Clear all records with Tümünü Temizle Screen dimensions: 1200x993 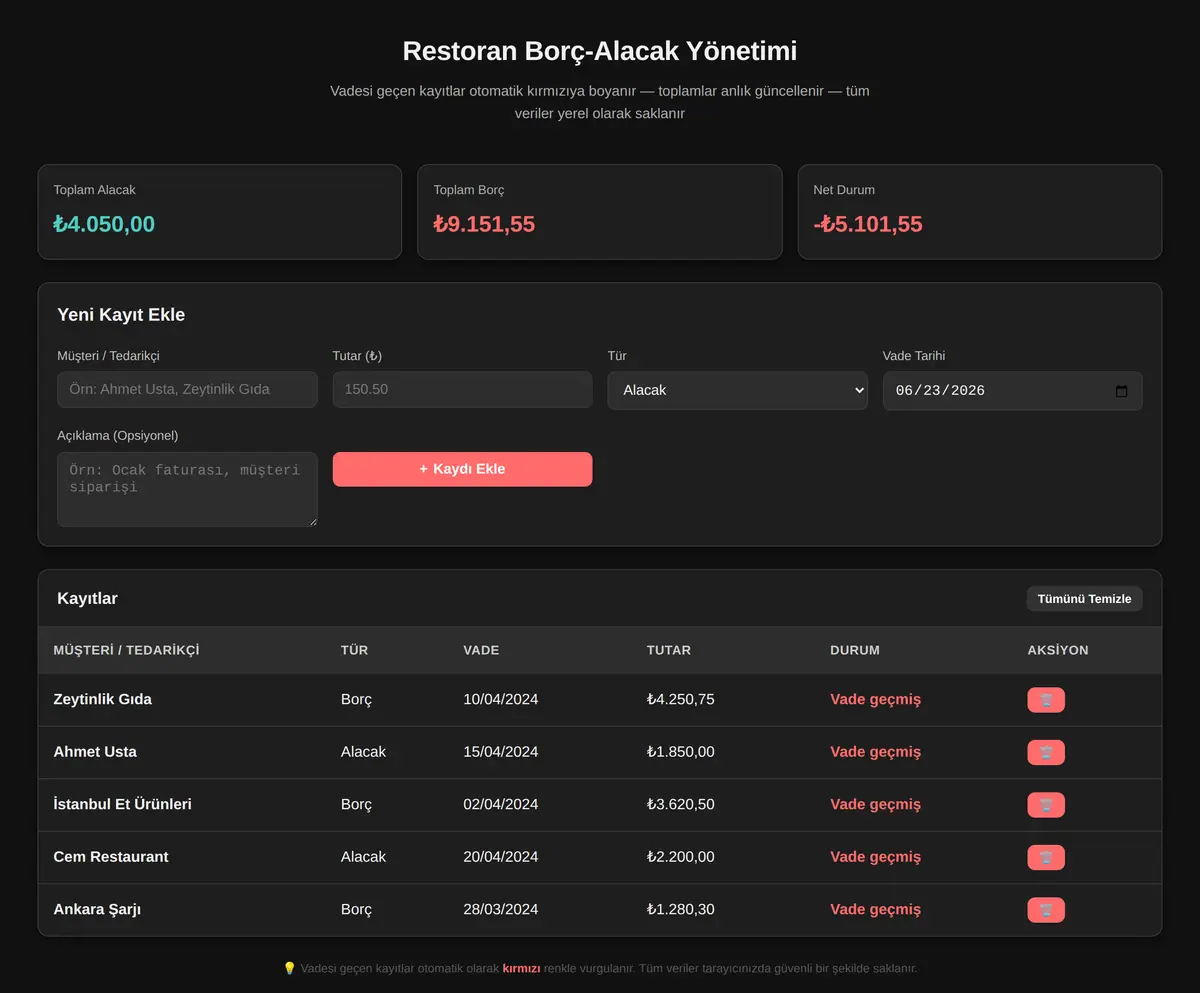pyautogui.click(x=1084, y=599)
